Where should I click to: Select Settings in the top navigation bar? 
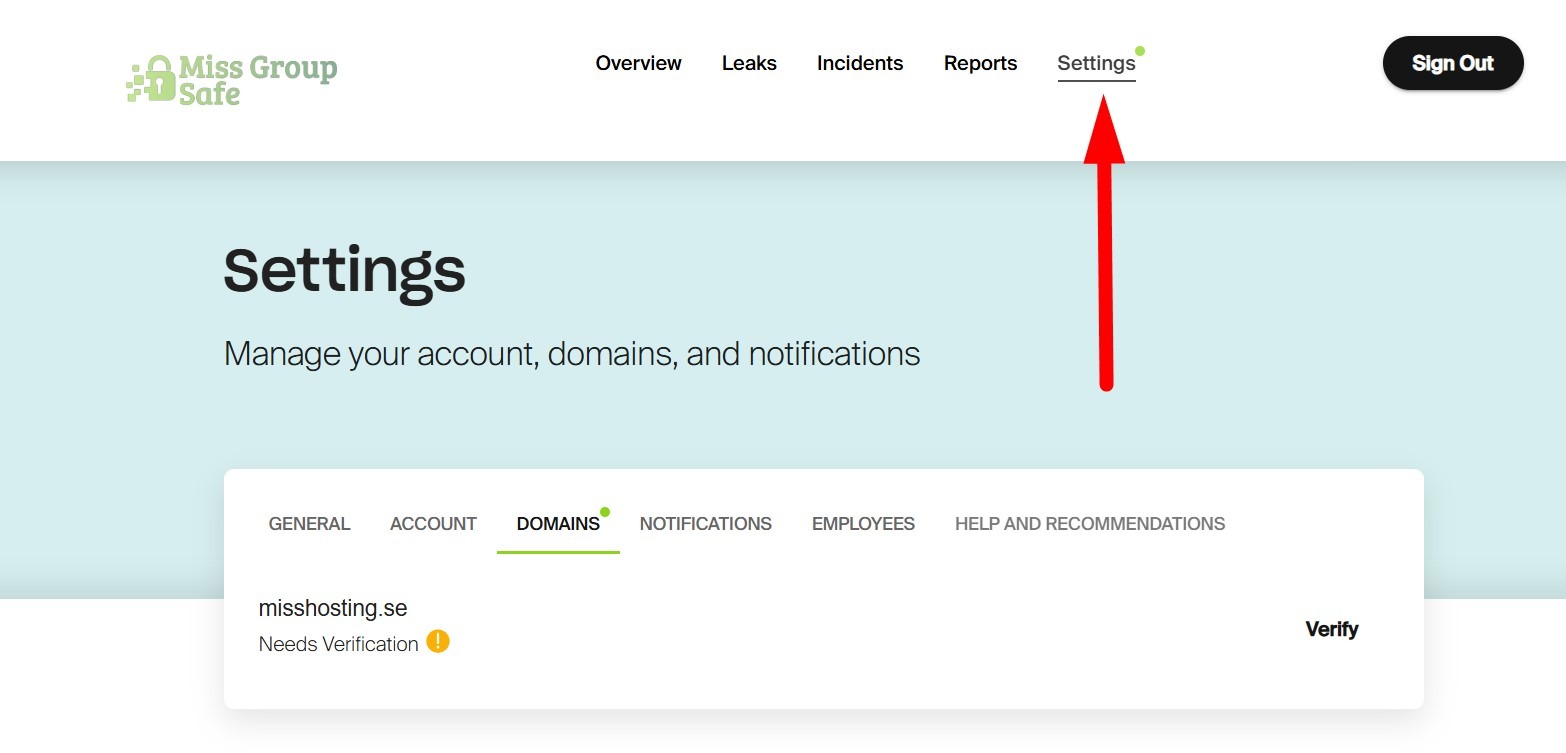1096,63
